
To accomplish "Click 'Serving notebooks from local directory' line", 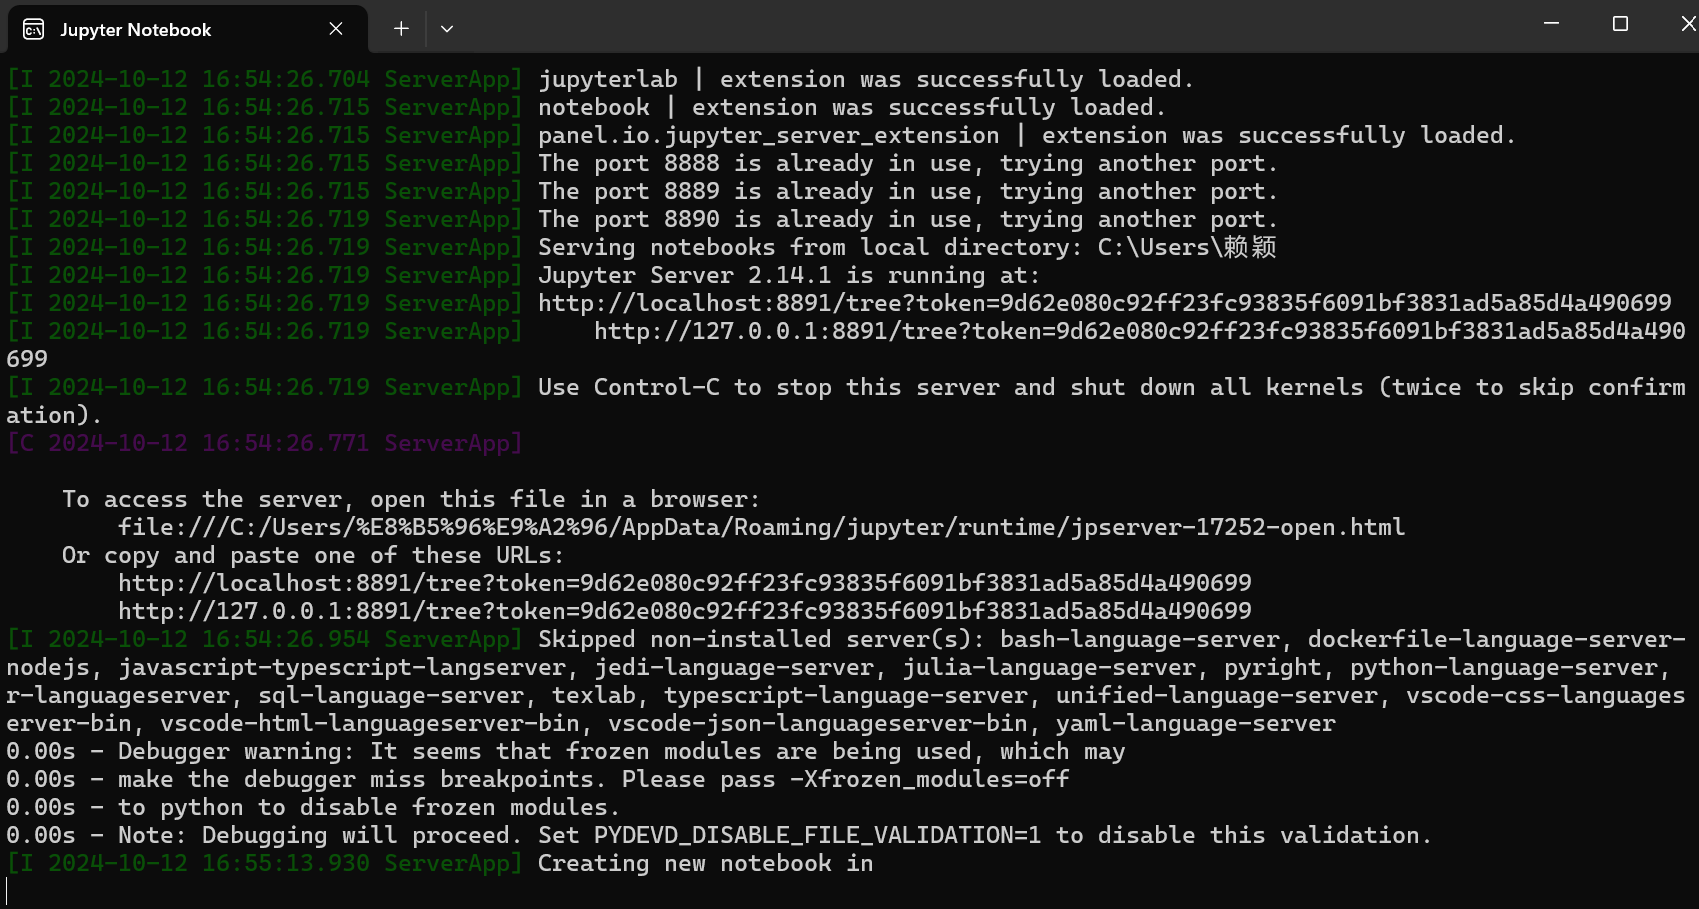I will [x=908, y=247].
